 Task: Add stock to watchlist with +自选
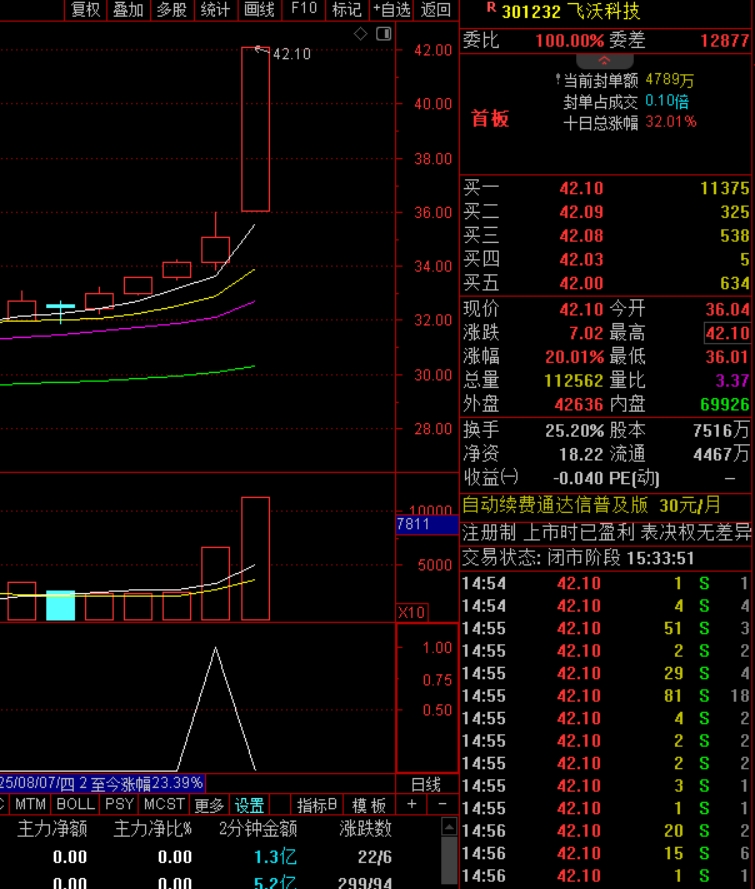[392, 10]
